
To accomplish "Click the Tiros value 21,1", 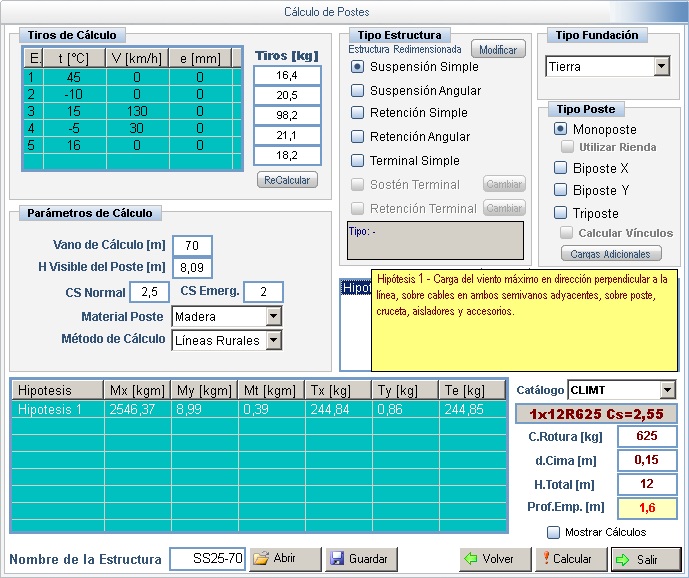I will (287, 135).
